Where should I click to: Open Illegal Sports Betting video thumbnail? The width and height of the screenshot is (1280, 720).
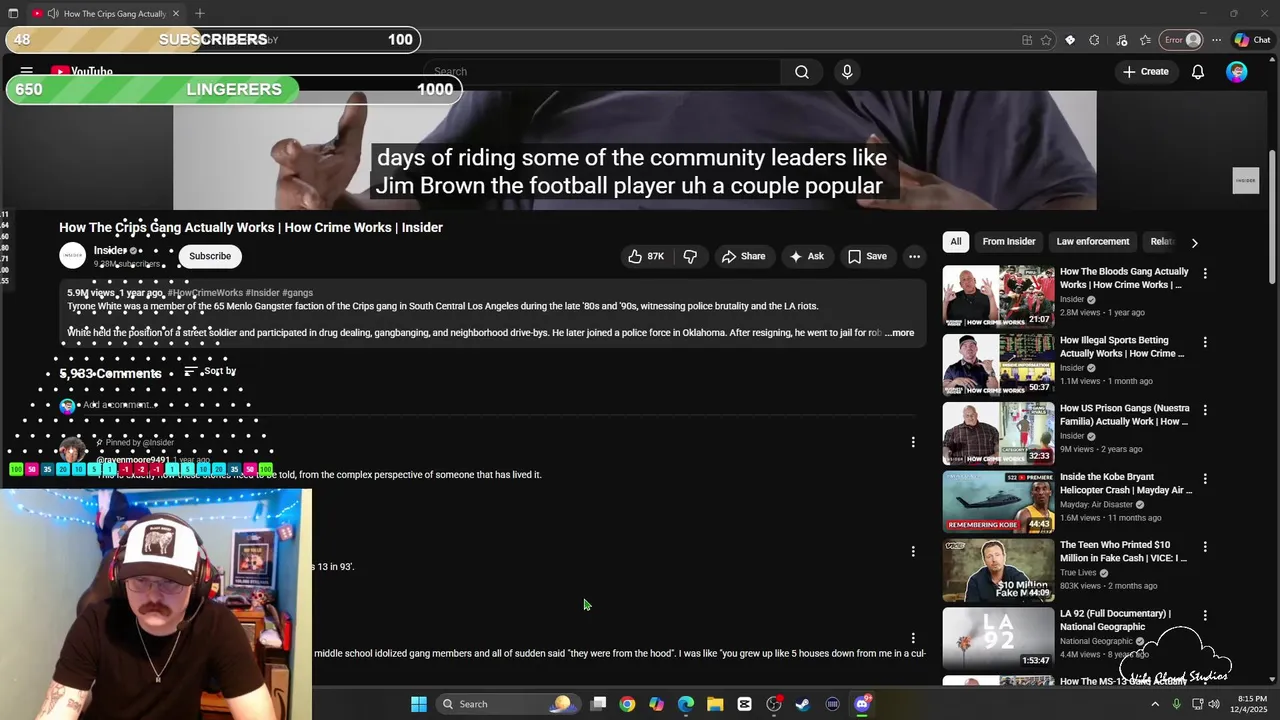point(998,365)
